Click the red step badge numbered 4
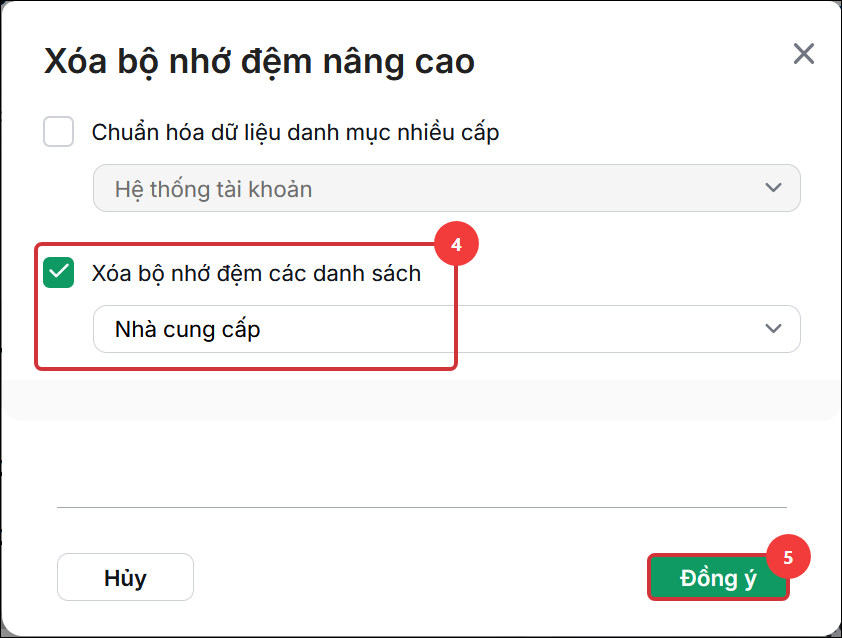The image size is (842, 638). (x=456, y=244)
